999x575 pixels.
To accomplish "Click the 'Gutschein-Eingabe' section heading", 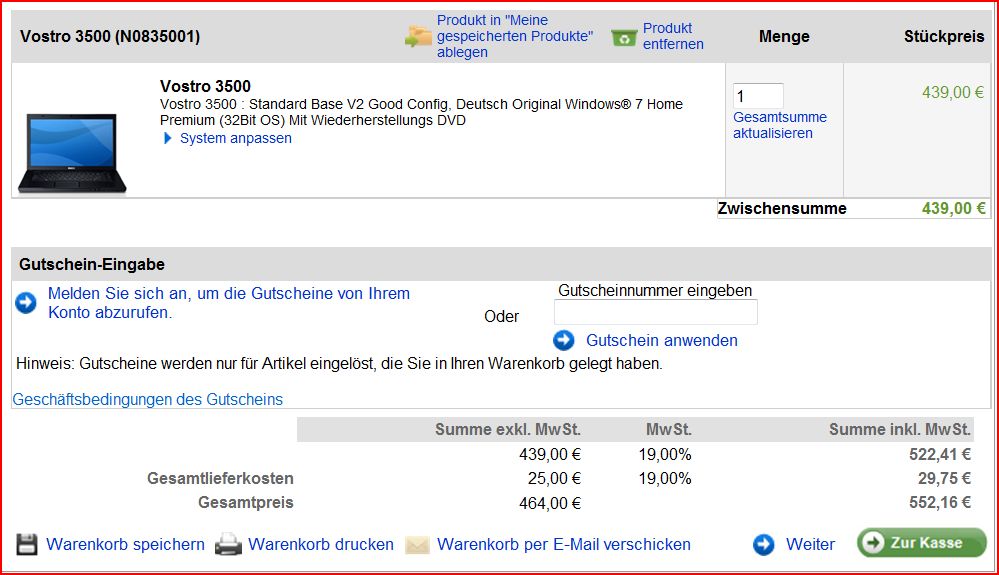I will [x=92, y=264].
